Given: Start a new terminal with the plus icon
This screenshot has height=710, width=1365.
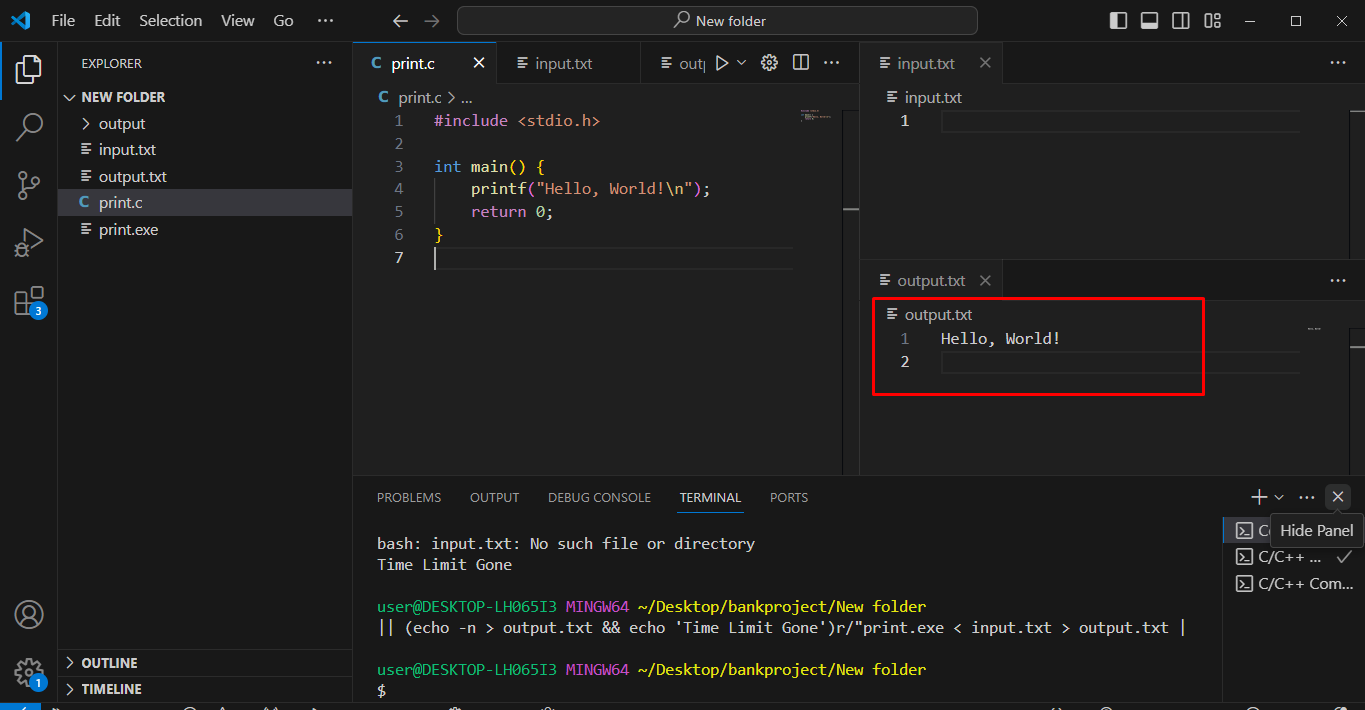Looking at the screenshot, I should click(1258, 496).
